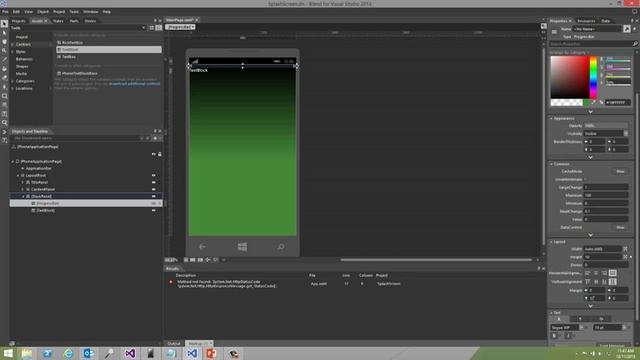Click search icon on phone preview

coord(281,247)
